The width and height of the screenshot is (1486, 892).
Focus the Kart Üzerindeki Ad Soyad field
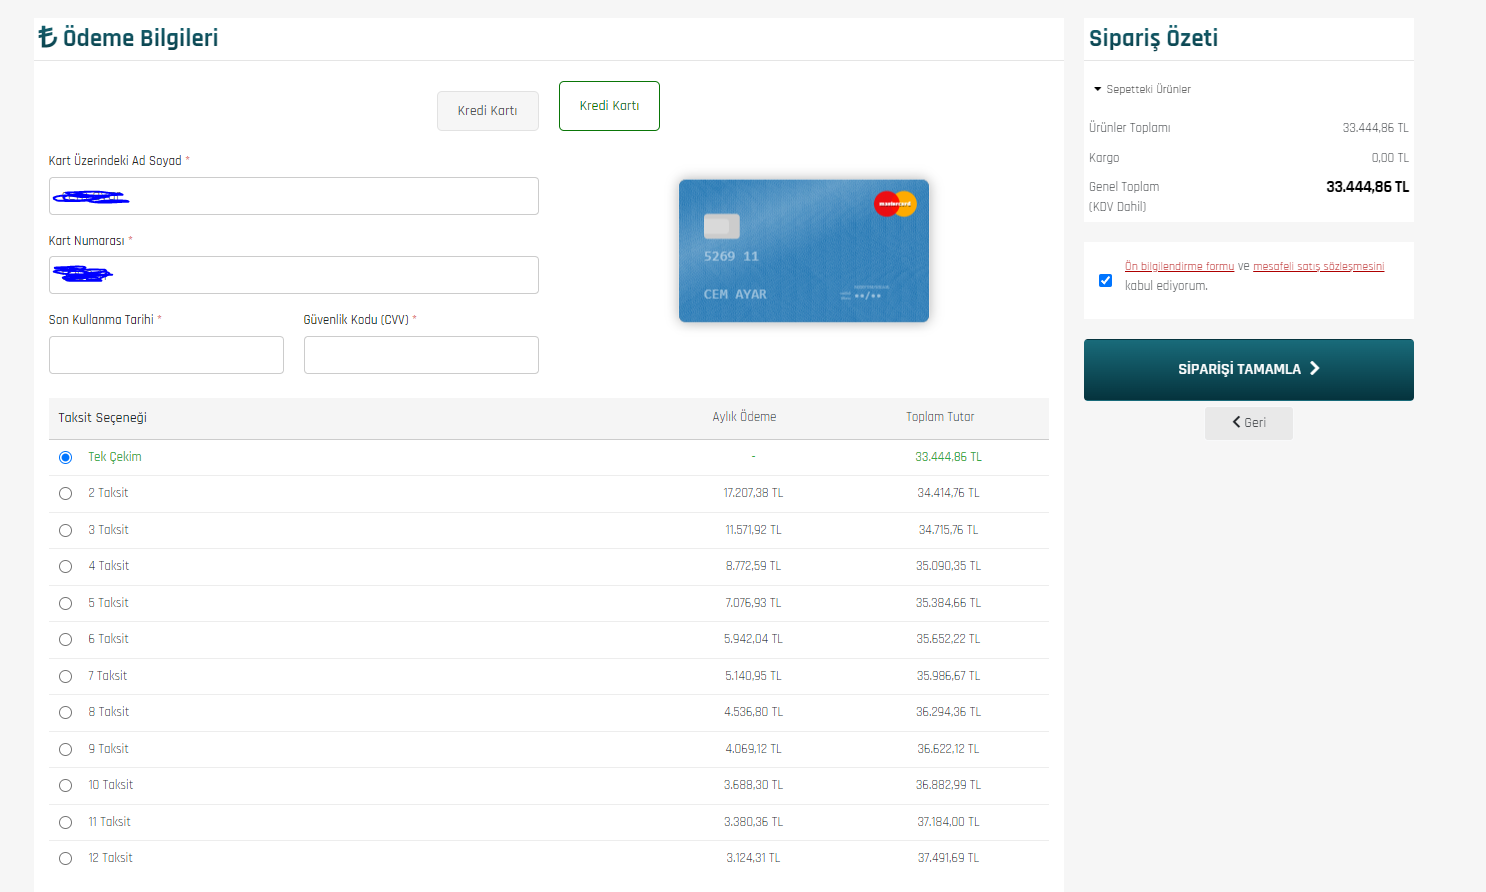(x=294, y=196)
